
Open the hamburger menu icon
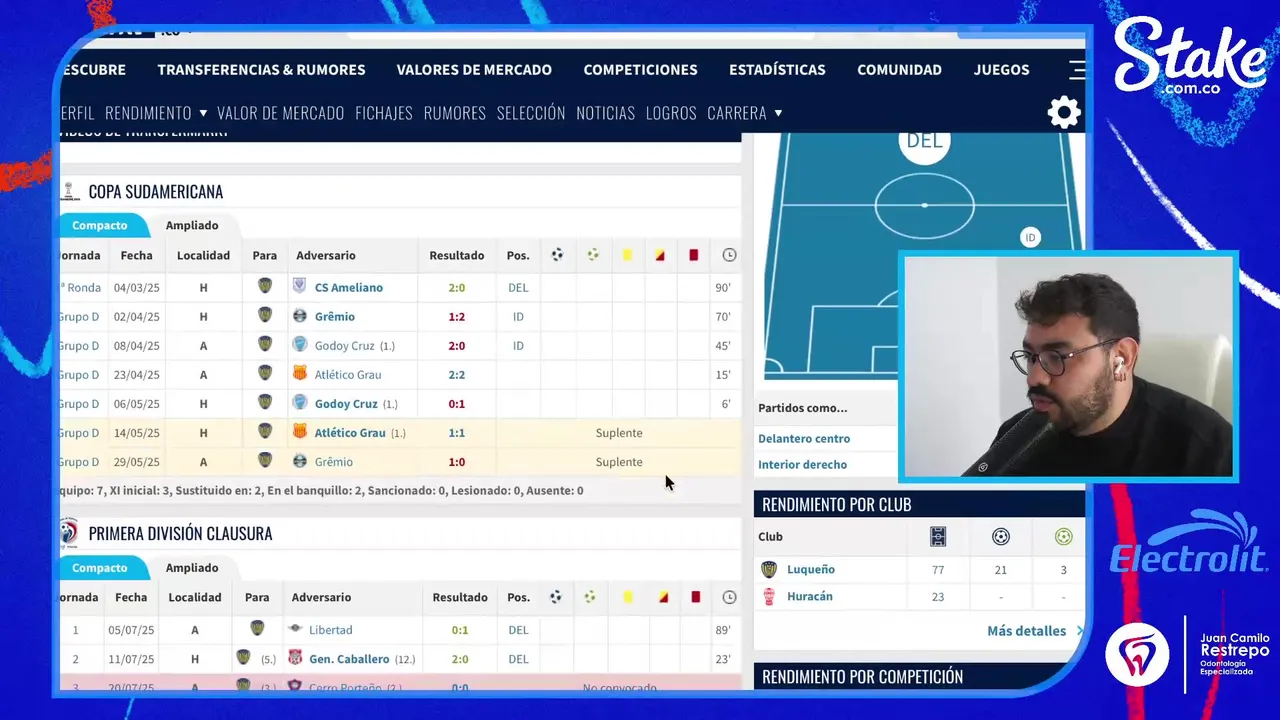[x=1077, y=69]
